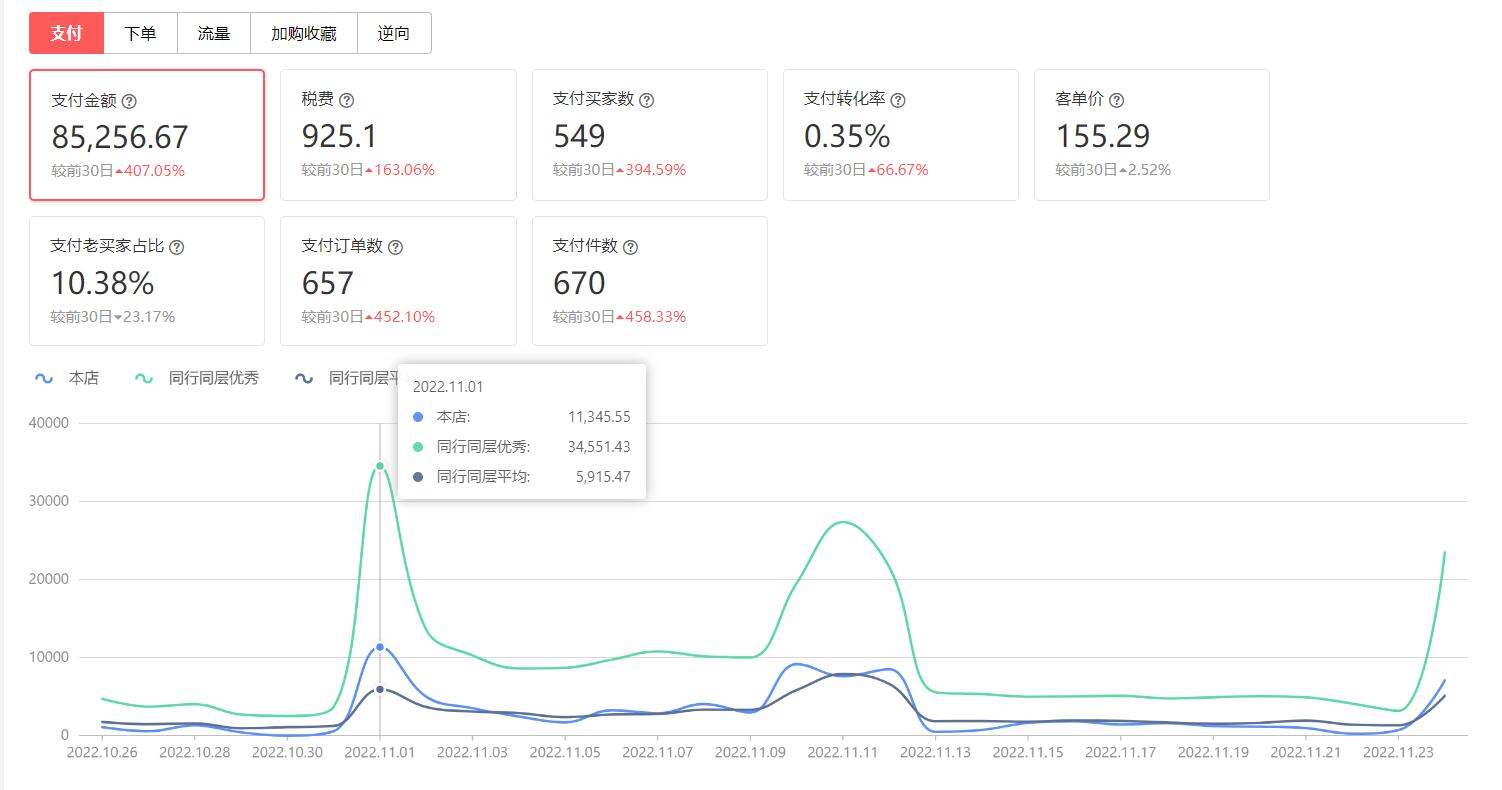Click the question mark beside 支付件数
This screenshot has height=790, width=1502.
click(632, 246)
